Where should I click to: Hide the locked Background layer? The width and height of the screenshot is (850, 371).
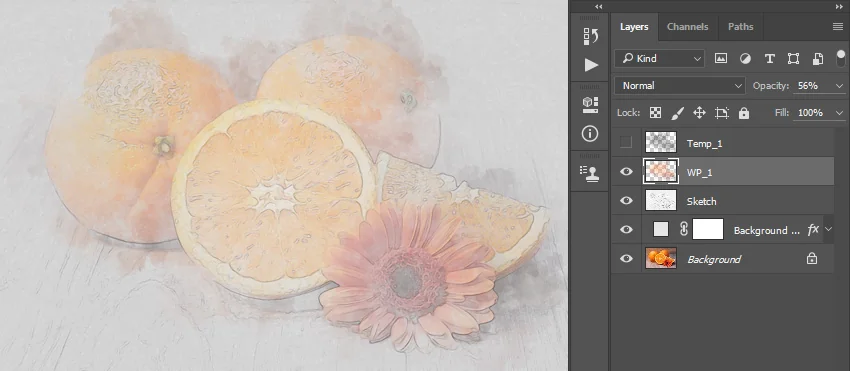(626, 259)
